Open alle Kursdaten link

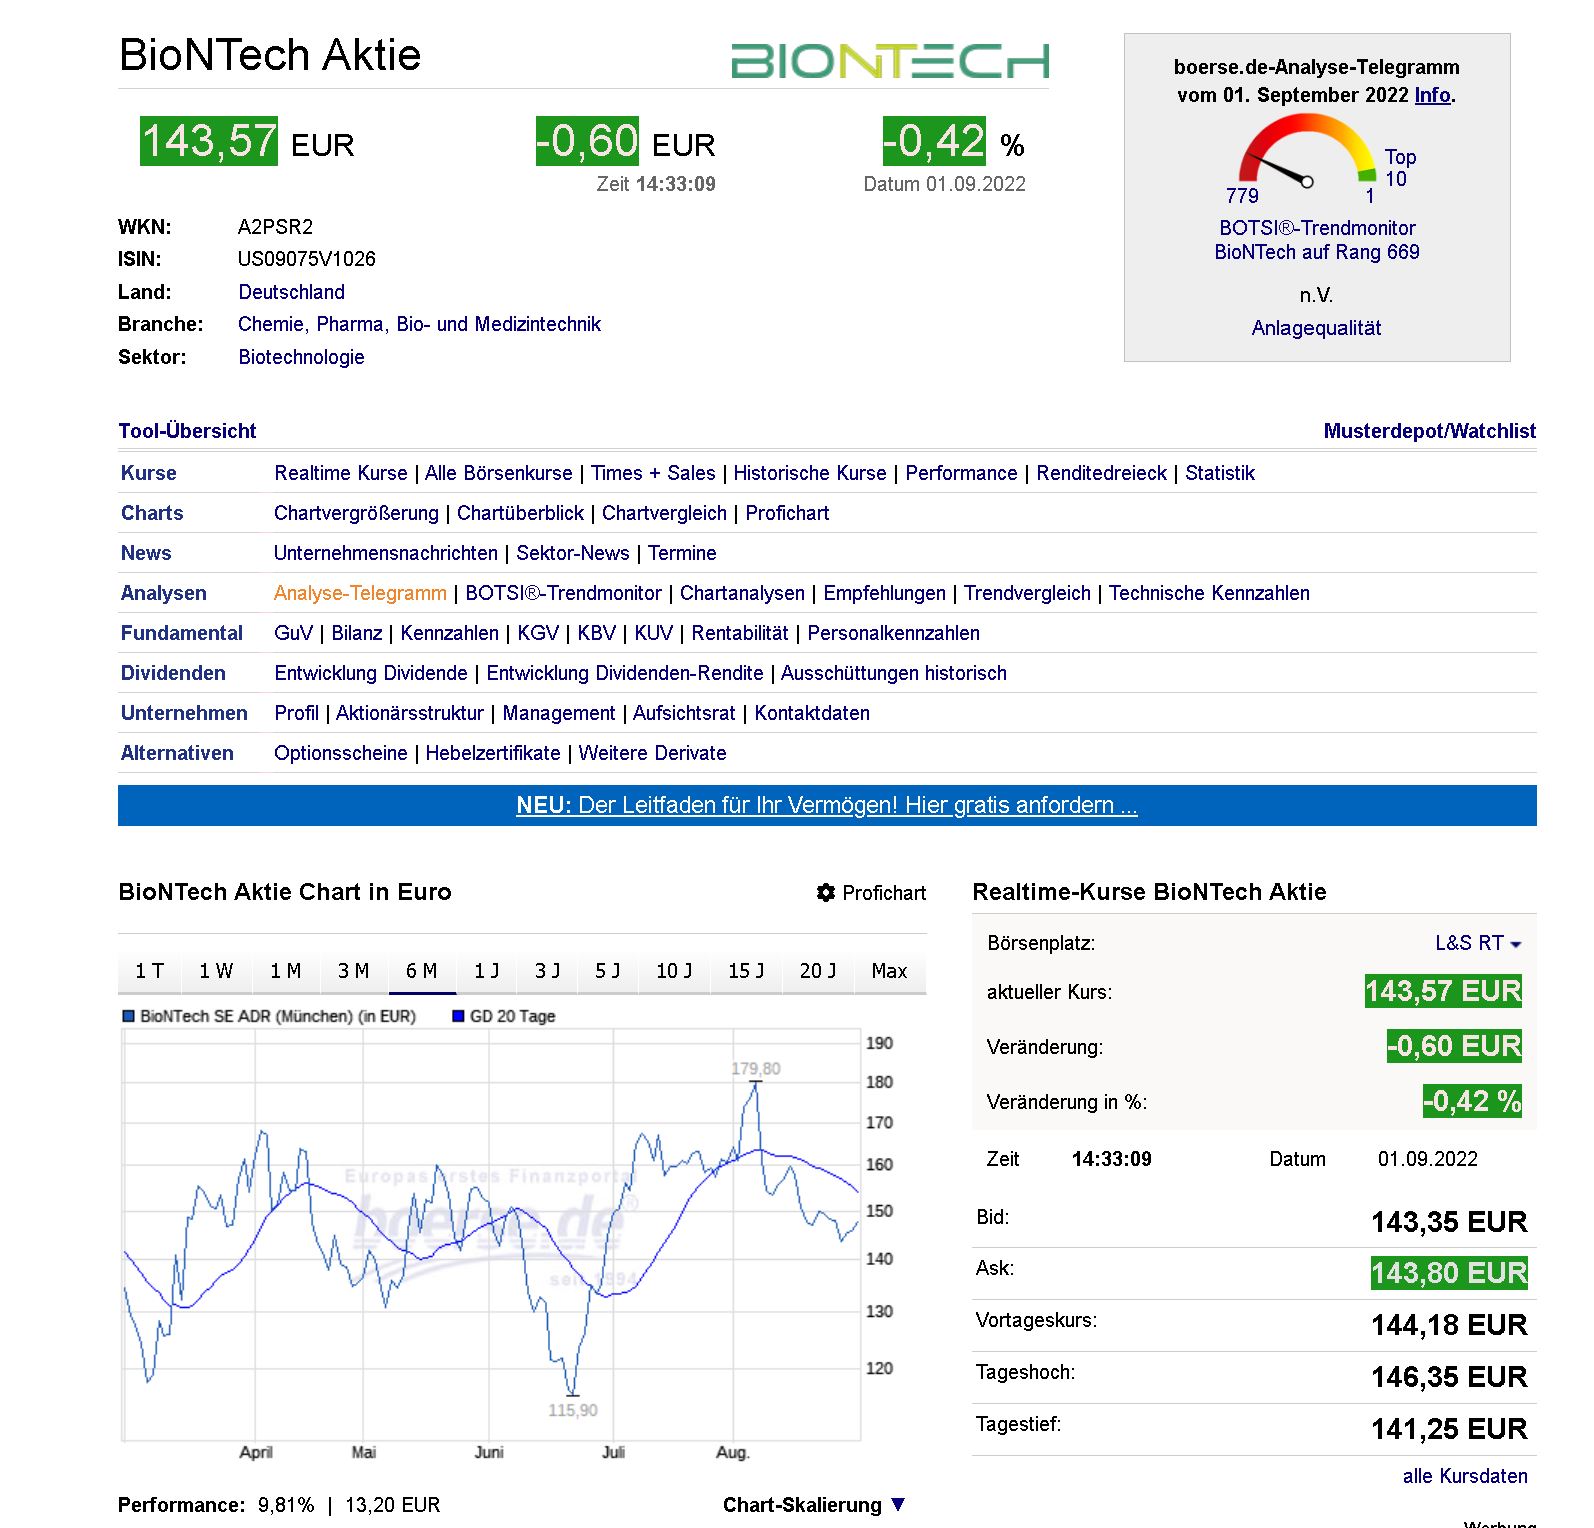(x=1465, y=1476)
